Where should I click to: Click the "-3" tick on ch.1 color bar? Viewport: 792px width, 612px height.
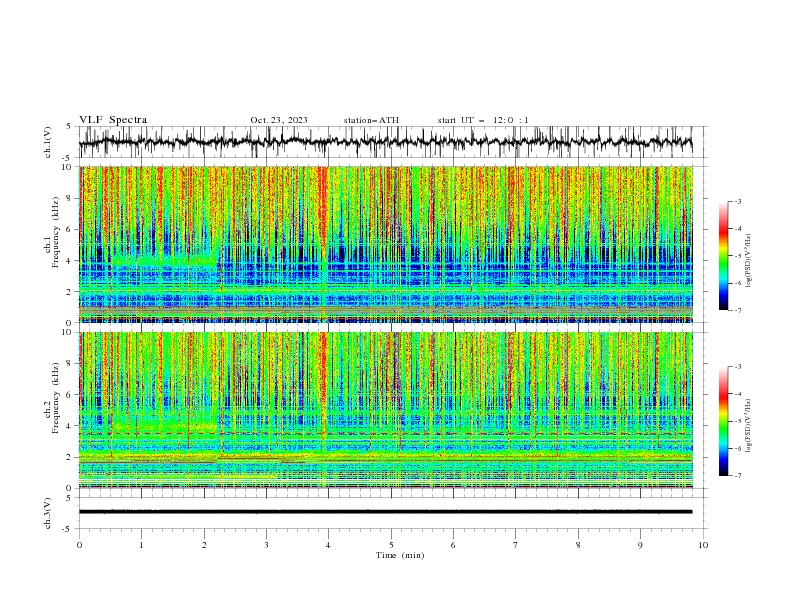tap(738, 201)
